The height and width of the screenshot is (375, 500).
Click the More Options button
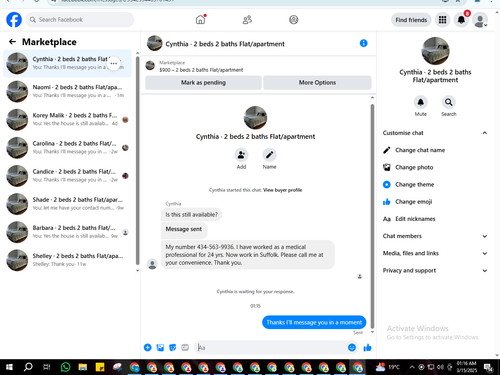point(317,83)
